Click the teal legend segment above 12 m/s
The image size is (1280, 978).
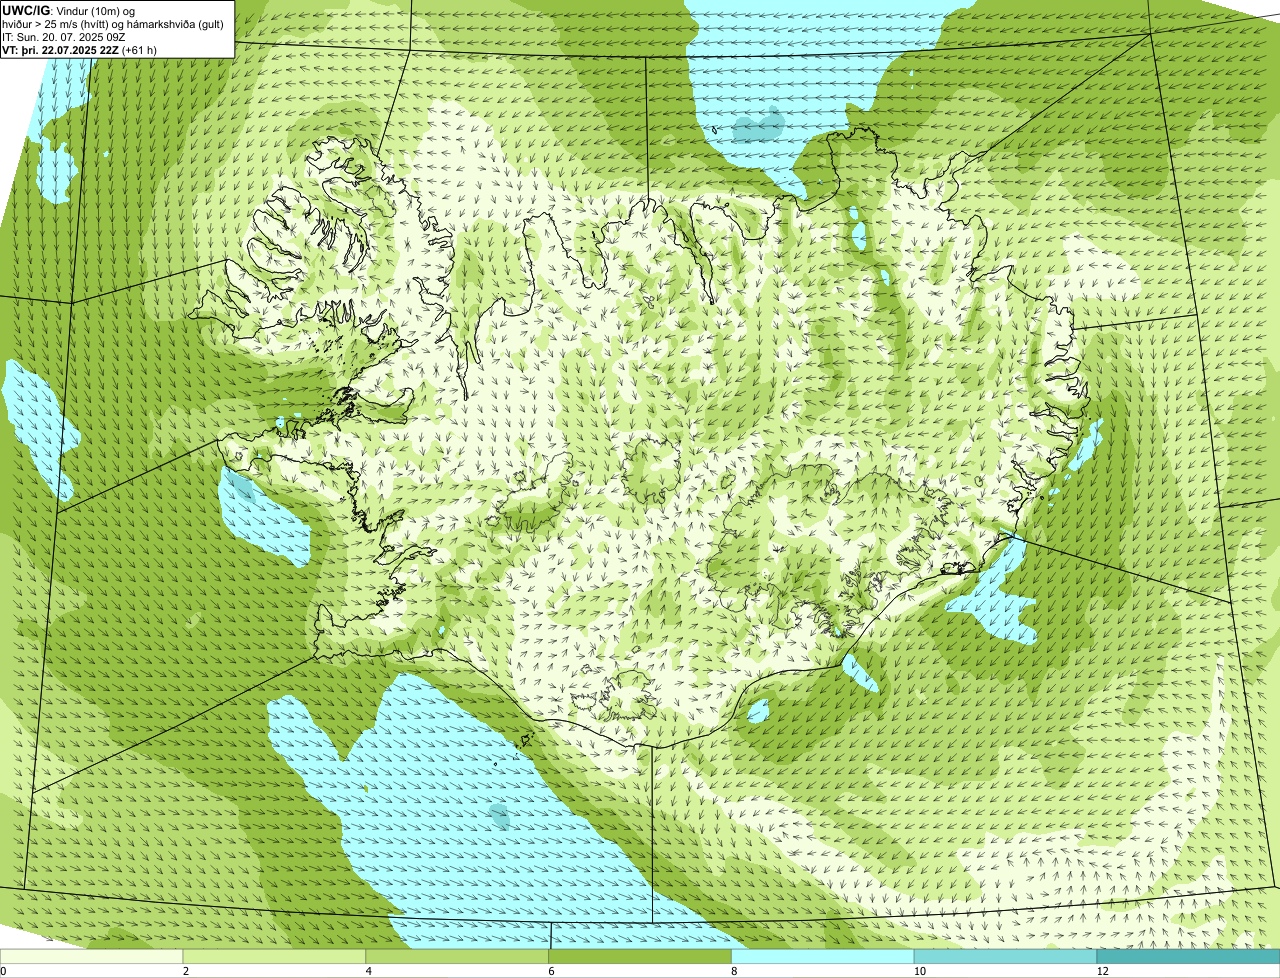1189,957
